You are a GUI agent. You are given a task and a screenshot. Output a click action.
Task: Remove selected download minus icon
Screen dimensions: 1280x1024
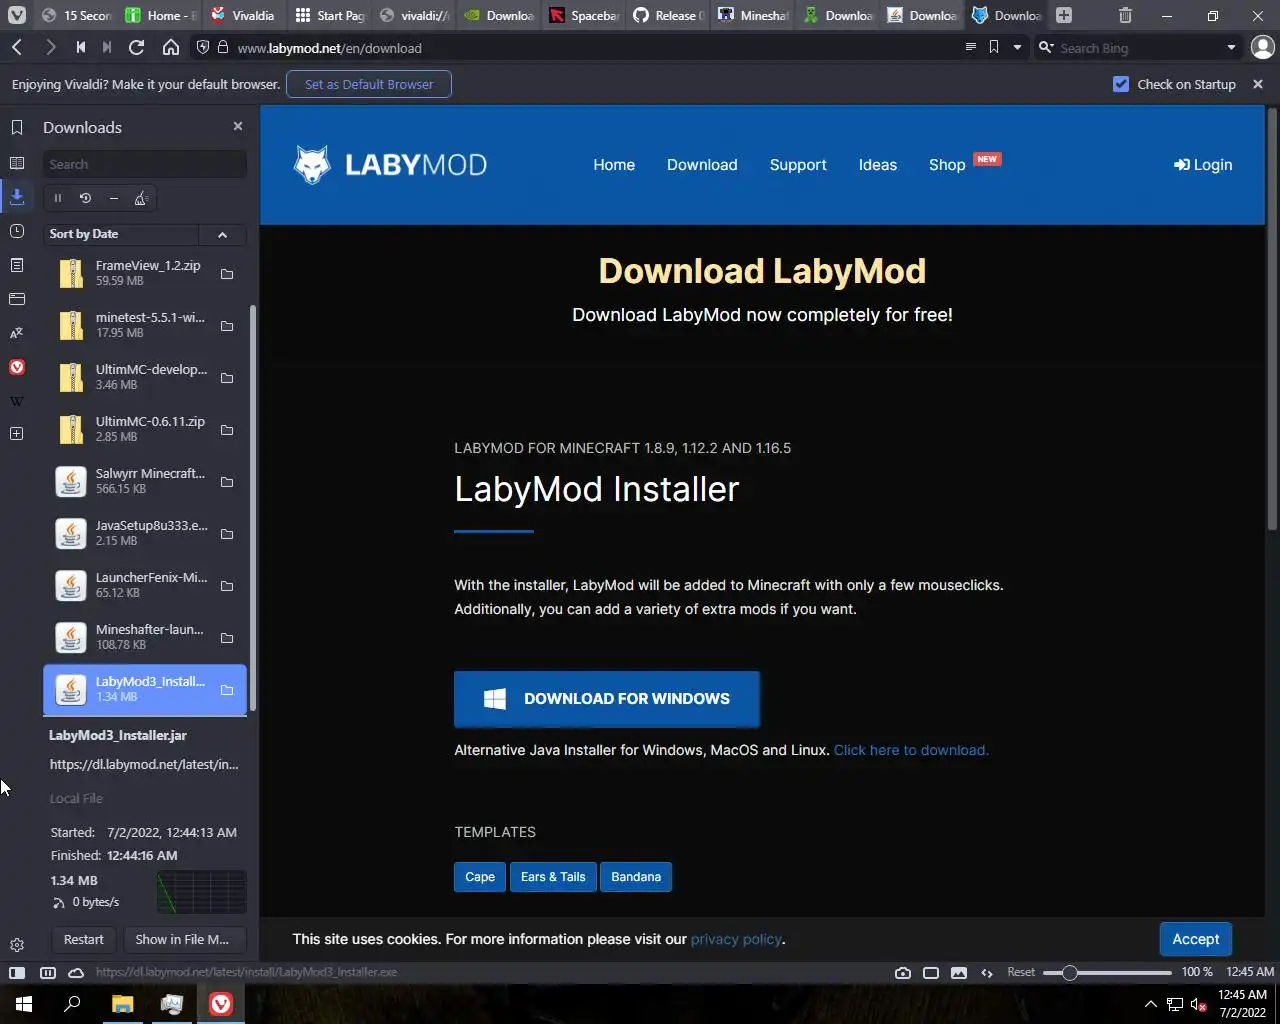pos(114,198)
